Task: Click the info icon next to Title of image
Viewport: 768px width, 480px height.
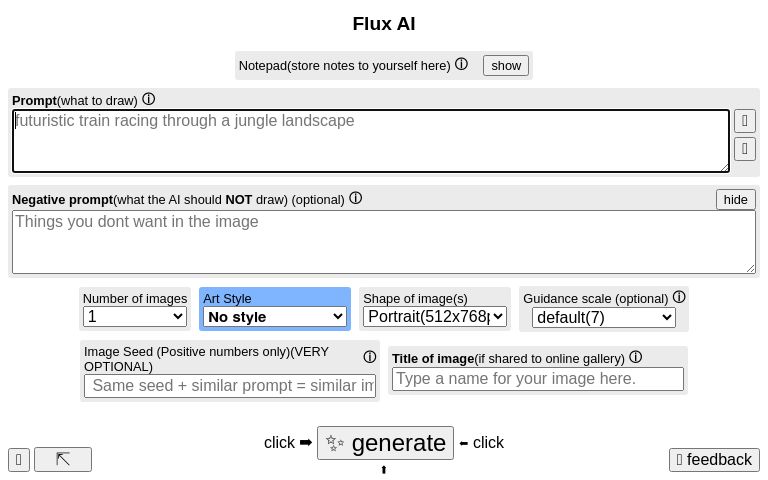Action: coord(635,357)
